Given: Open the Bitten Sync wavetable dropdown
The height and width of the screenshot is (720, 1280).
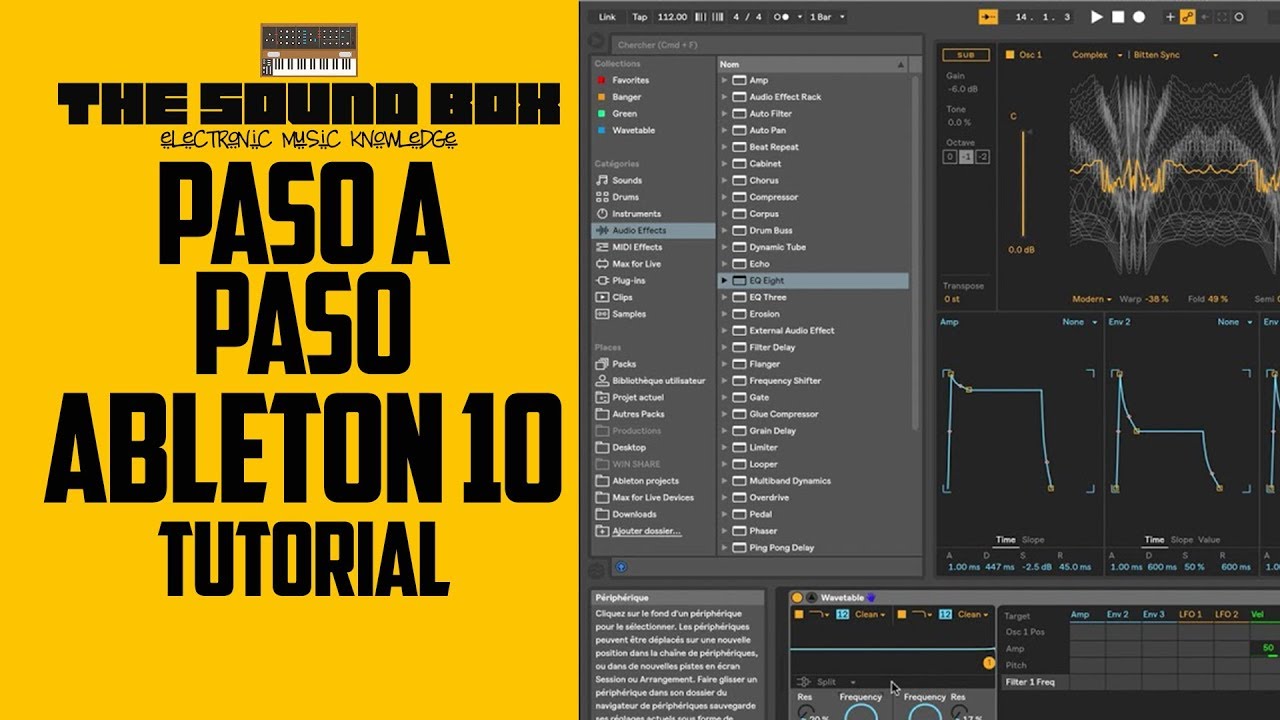Looking at the screenshot, I should (x=1176, y=55).
